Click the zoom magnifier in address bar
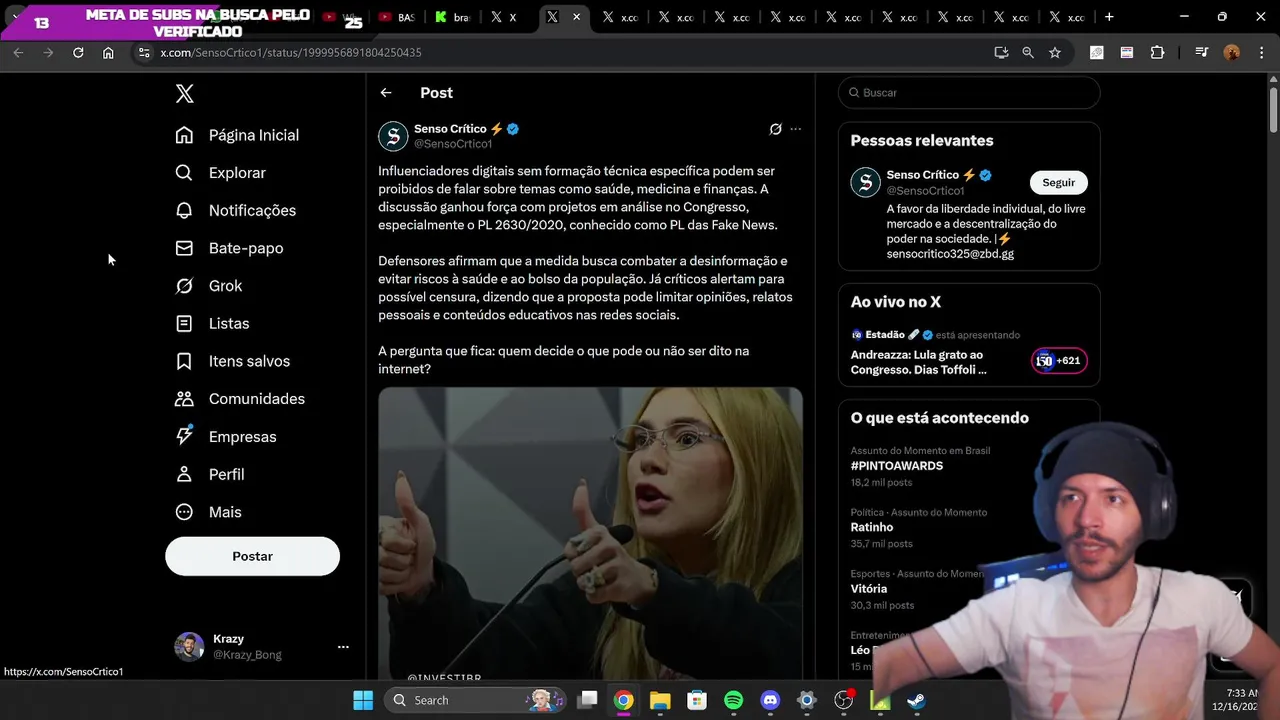Image resolution: width=1280 pixels, height=720 pixels. [1028, 52]
